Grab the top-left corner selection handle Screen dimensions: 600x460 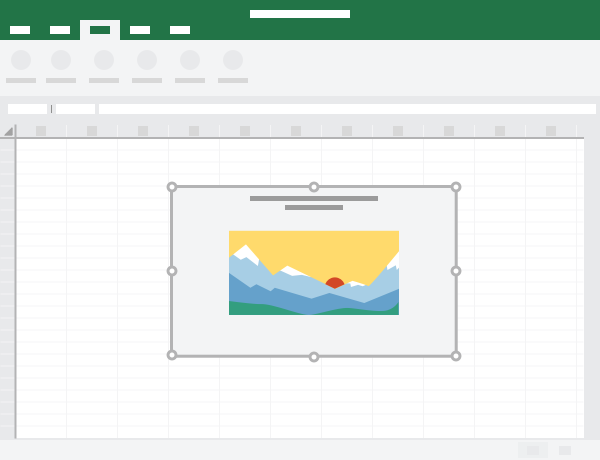[x=172, y=187]
